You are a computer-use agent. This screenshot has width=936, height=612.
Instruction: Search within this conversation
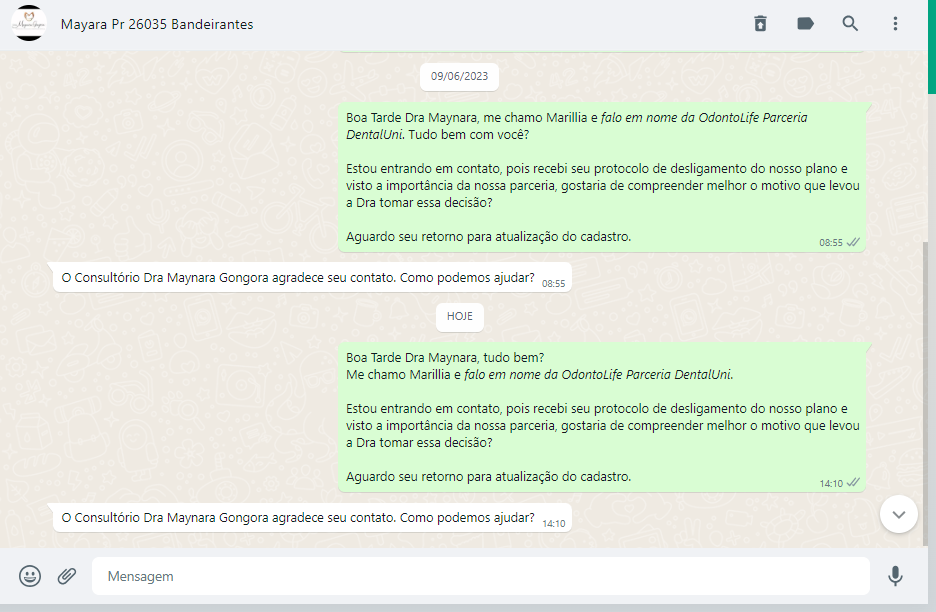coord(850,24)
